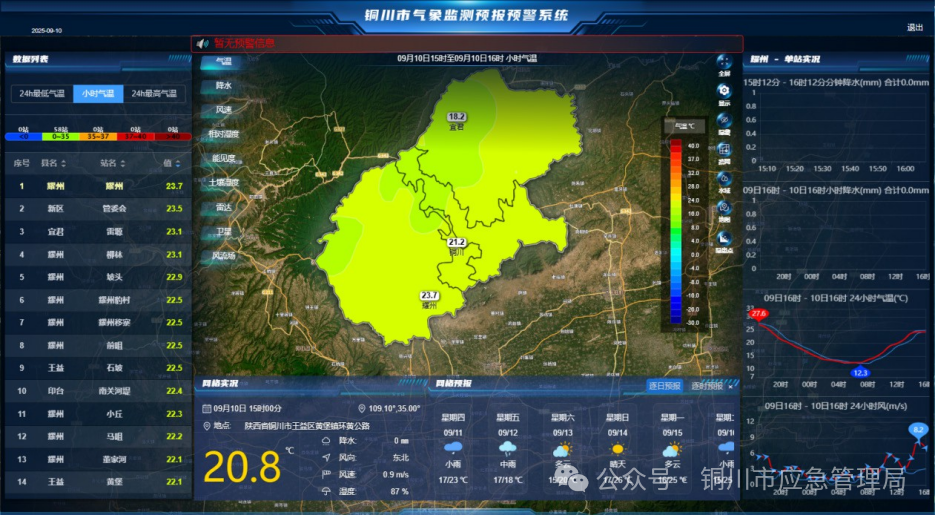
Task: Click the grid icon in map toolbar
Action: [723, 149]
